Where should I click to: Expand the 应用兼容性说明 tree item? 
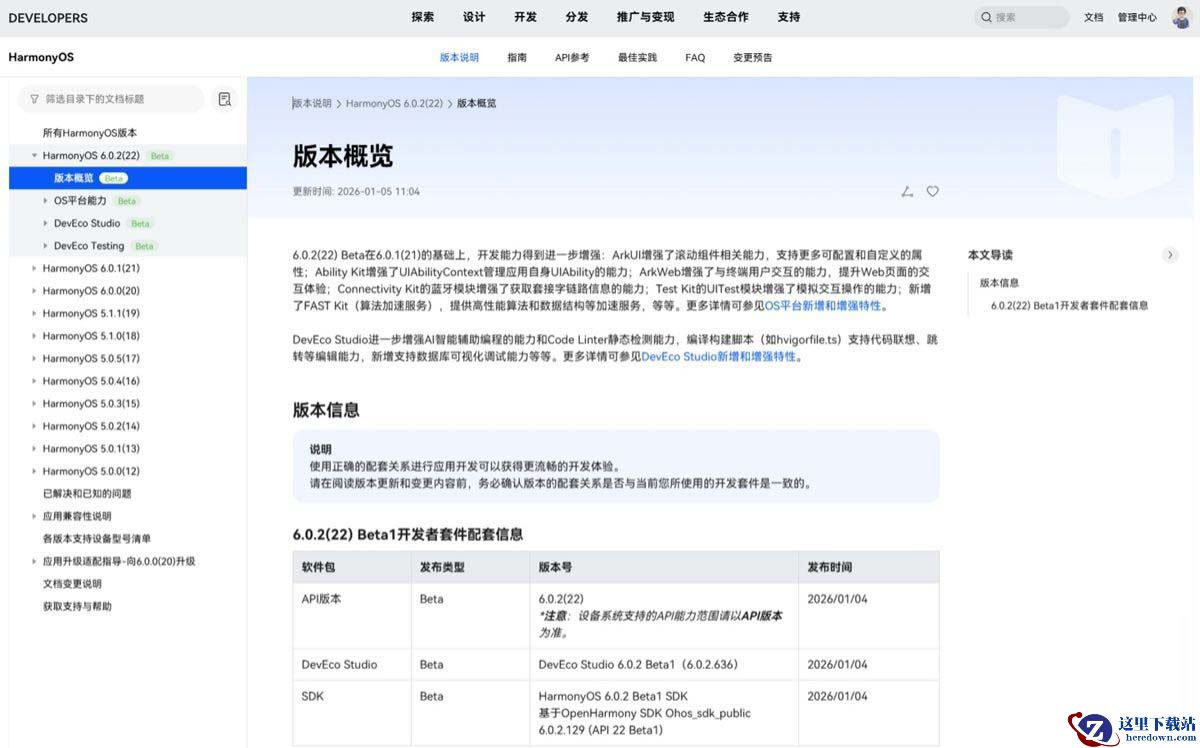[x=34, y=516]
